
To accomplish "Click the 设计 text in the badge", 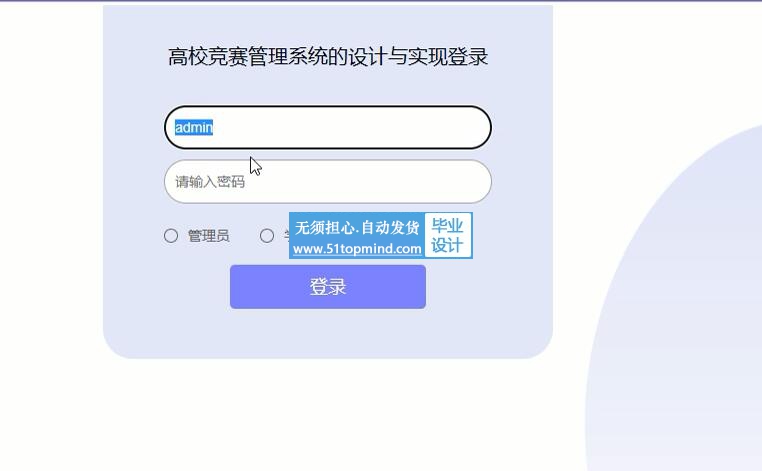I will click(447, 245).
